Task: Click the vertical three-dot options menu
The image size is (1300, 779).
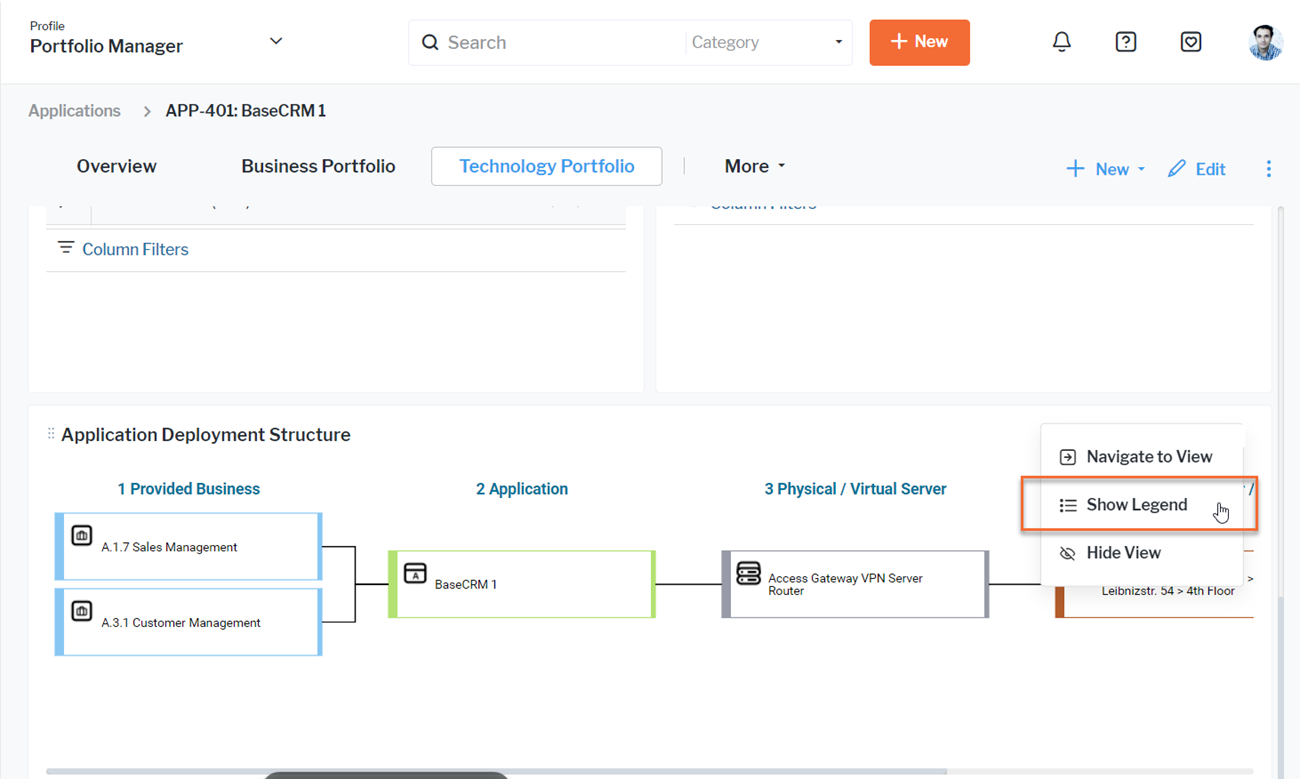Action: 1268,169
